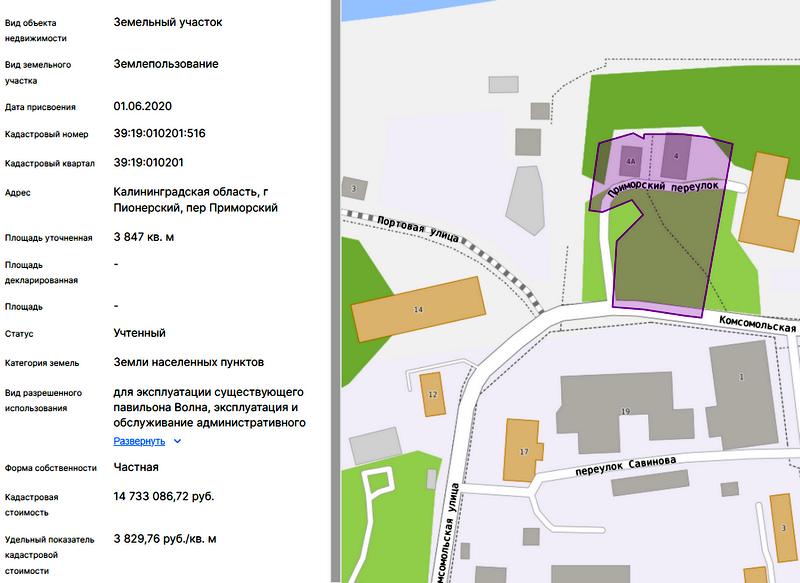Image resolution: width=800 pixels, height=583 pixels.
Task: Click the date value 01.06.2020
Action: tap(144, 105)
